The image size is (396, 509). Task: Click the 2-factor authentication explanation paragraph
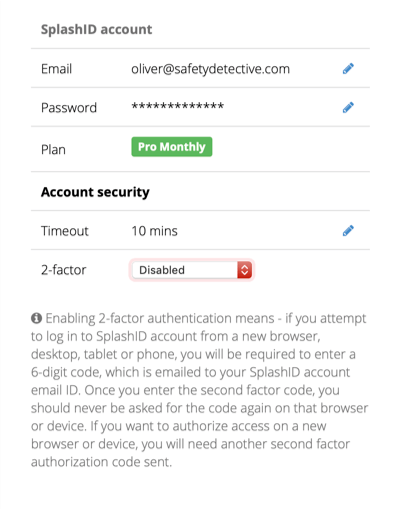(x=199, y=390)
